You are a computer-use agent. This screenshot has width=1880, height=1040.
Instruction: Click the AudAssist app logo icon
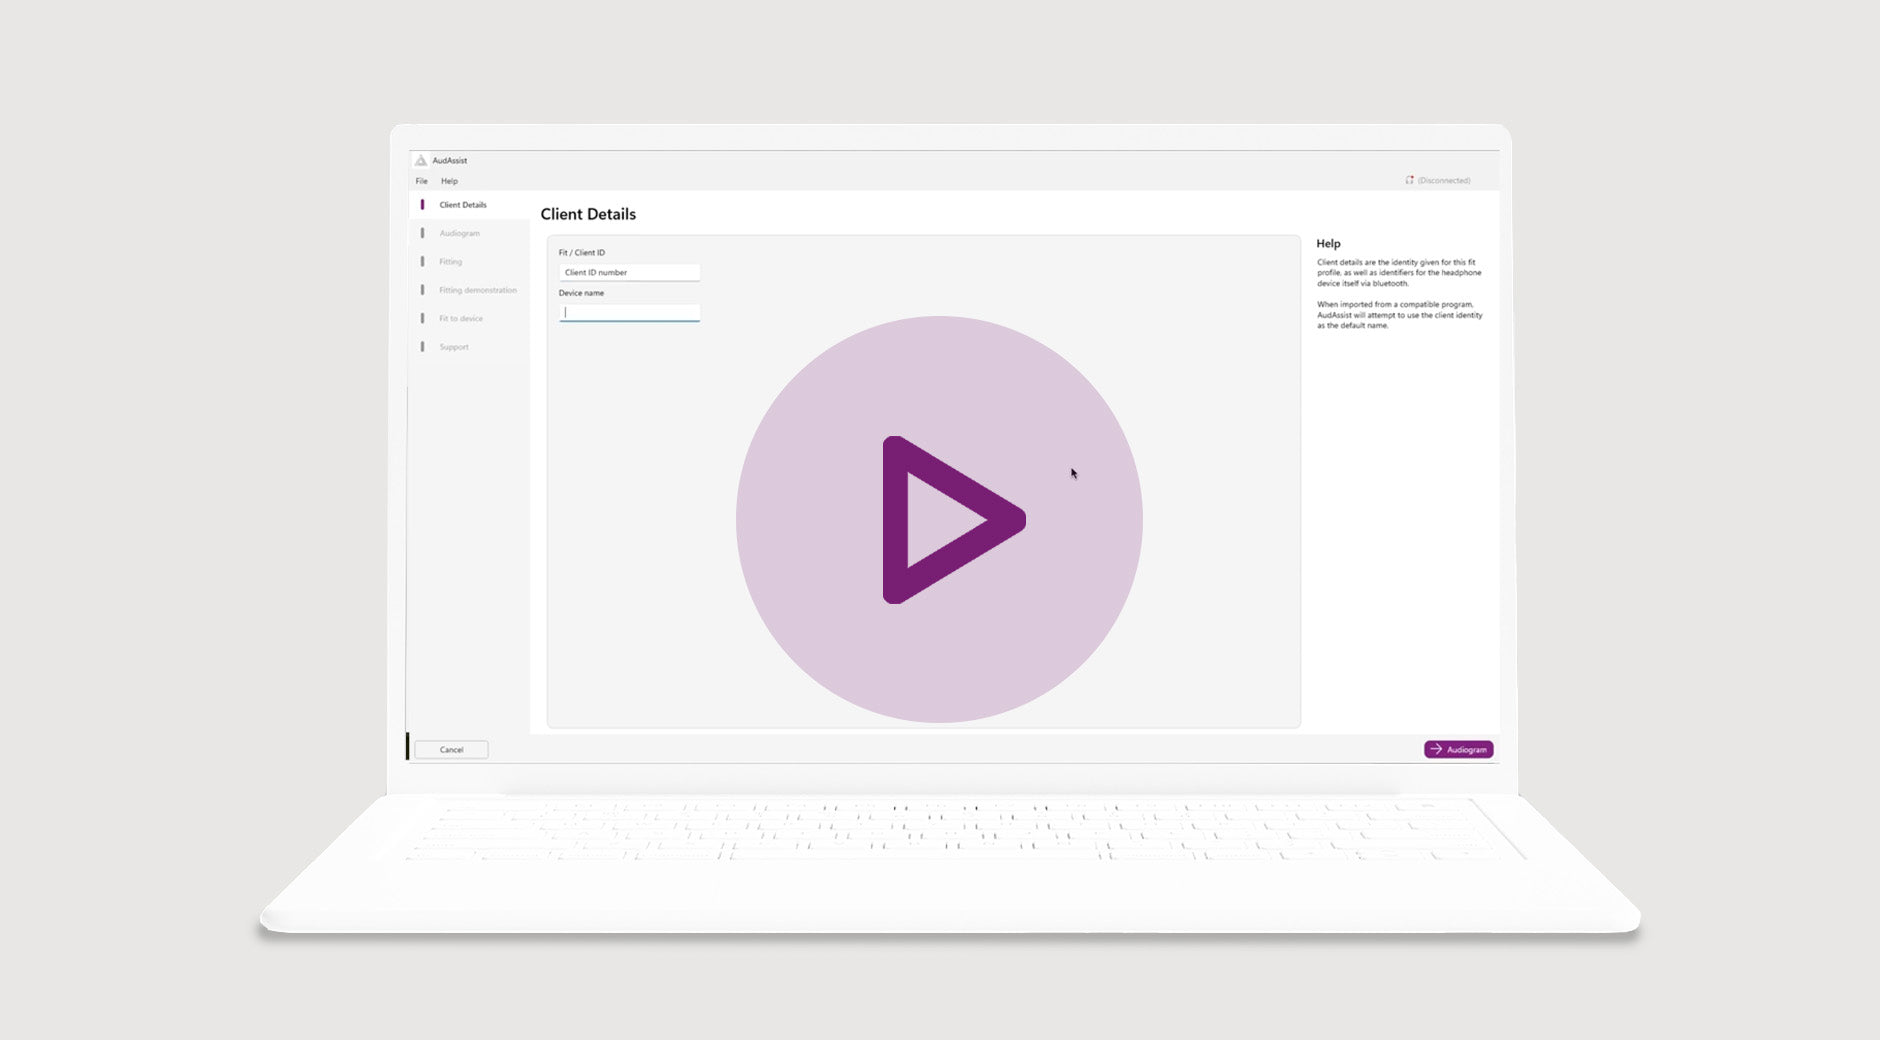point(421,161)
